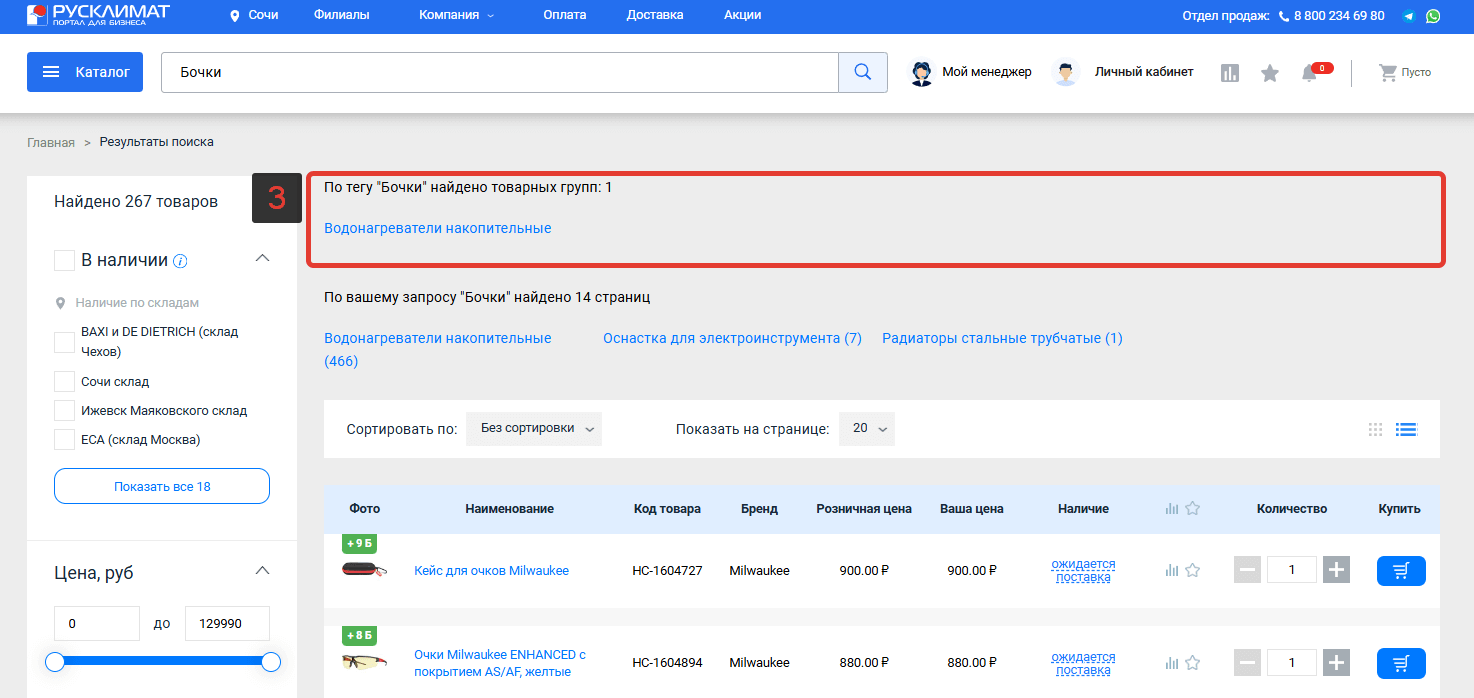Add Очки Milwaukee ENHANCED to cart
Image resolution: width=1474 pixels, height=698 pixels.
[1401, 663]
